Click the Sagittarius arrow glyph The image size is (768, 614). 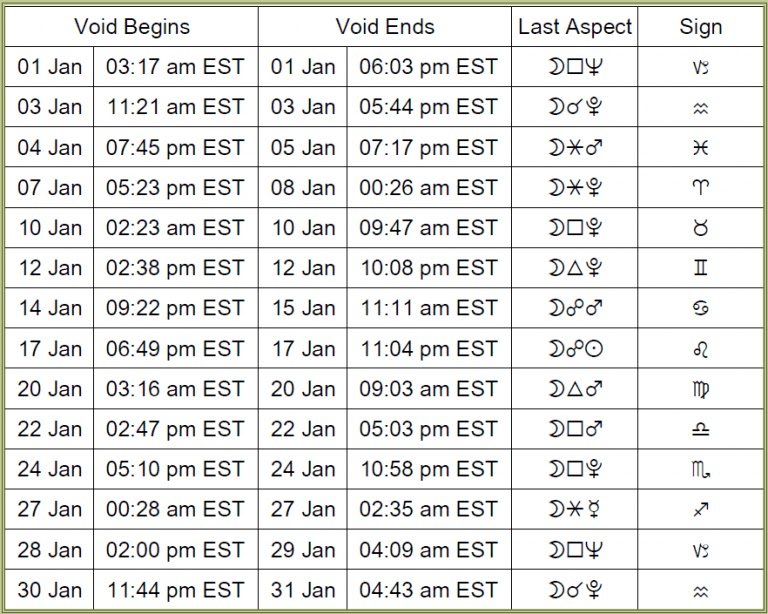700,510
